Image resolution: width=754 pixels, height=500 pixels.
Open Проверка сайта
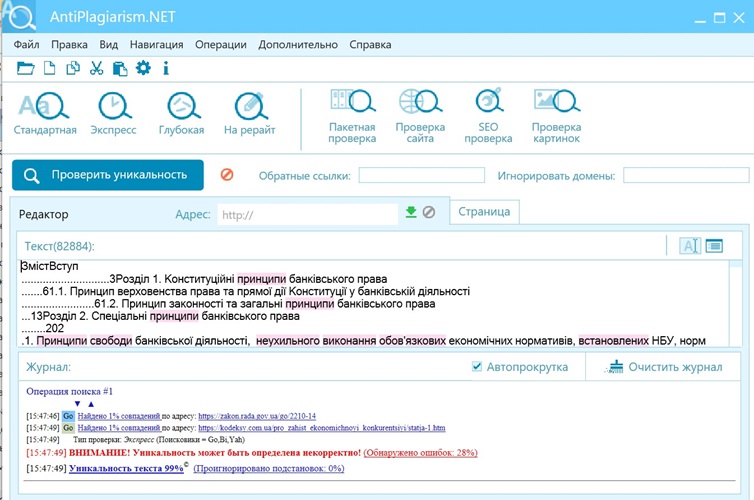[420, 116]
